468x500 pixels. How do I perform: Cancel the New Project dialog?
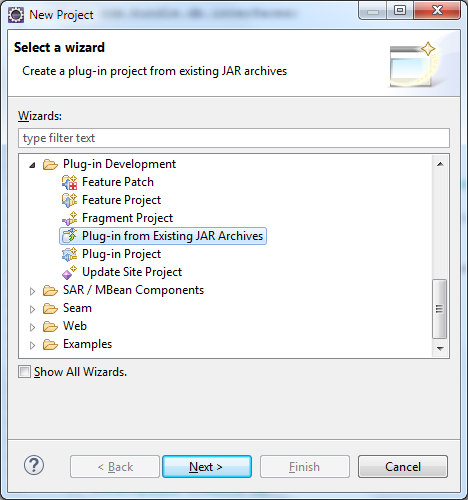(x=403, y=467)
